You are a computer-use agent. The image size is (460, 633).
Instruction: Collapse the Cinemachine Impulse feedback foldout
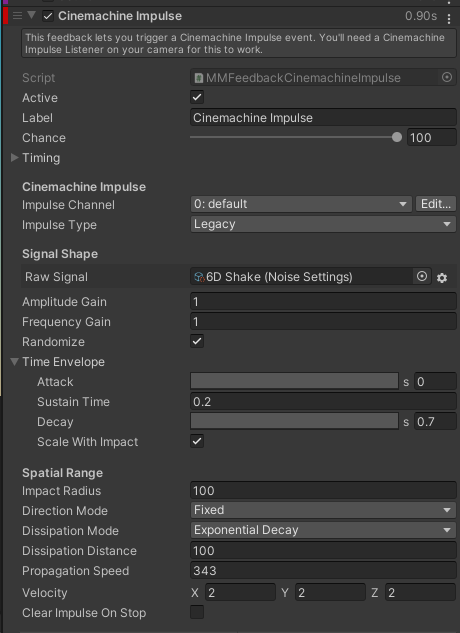(31, 16)
